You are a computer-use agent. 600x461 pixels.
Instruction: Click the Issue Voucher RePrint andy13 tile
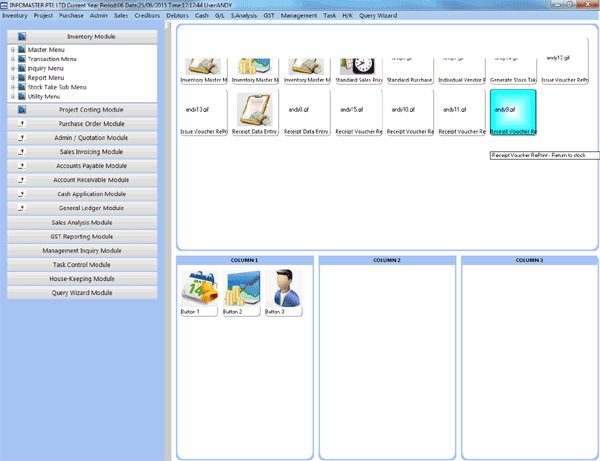[x=204, y=114]
